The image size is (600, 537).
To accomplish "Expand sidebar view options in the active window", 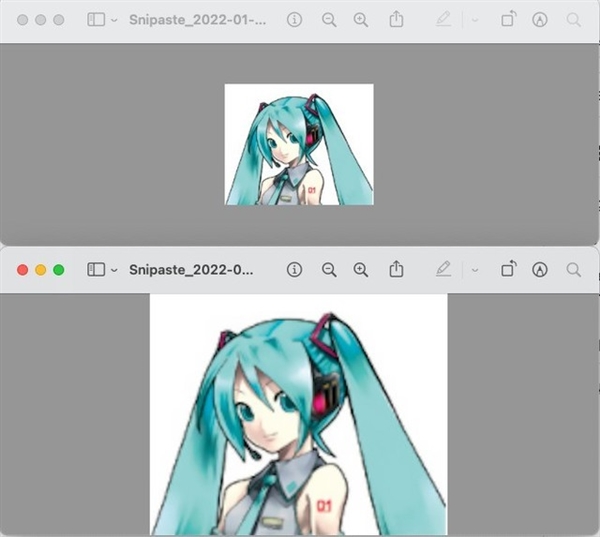I will [114, 270].
